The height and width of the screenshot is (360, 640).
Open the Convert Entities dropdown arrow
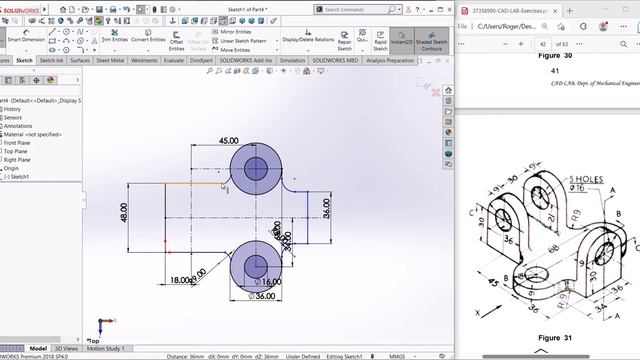(x=148, y=50)
